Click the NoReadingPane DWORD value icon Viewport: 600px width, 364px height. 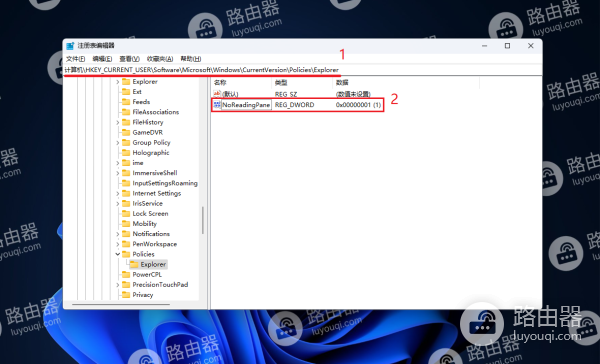pyautogui.click(x=217, y=104)
